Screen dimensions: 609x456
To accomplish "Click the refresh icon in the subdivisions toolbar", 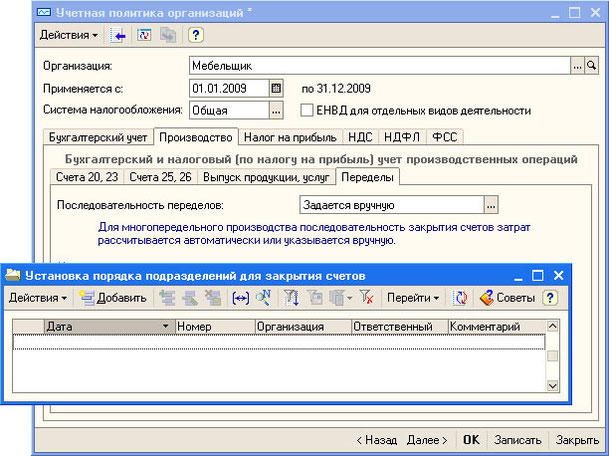I will pos(461,297).
